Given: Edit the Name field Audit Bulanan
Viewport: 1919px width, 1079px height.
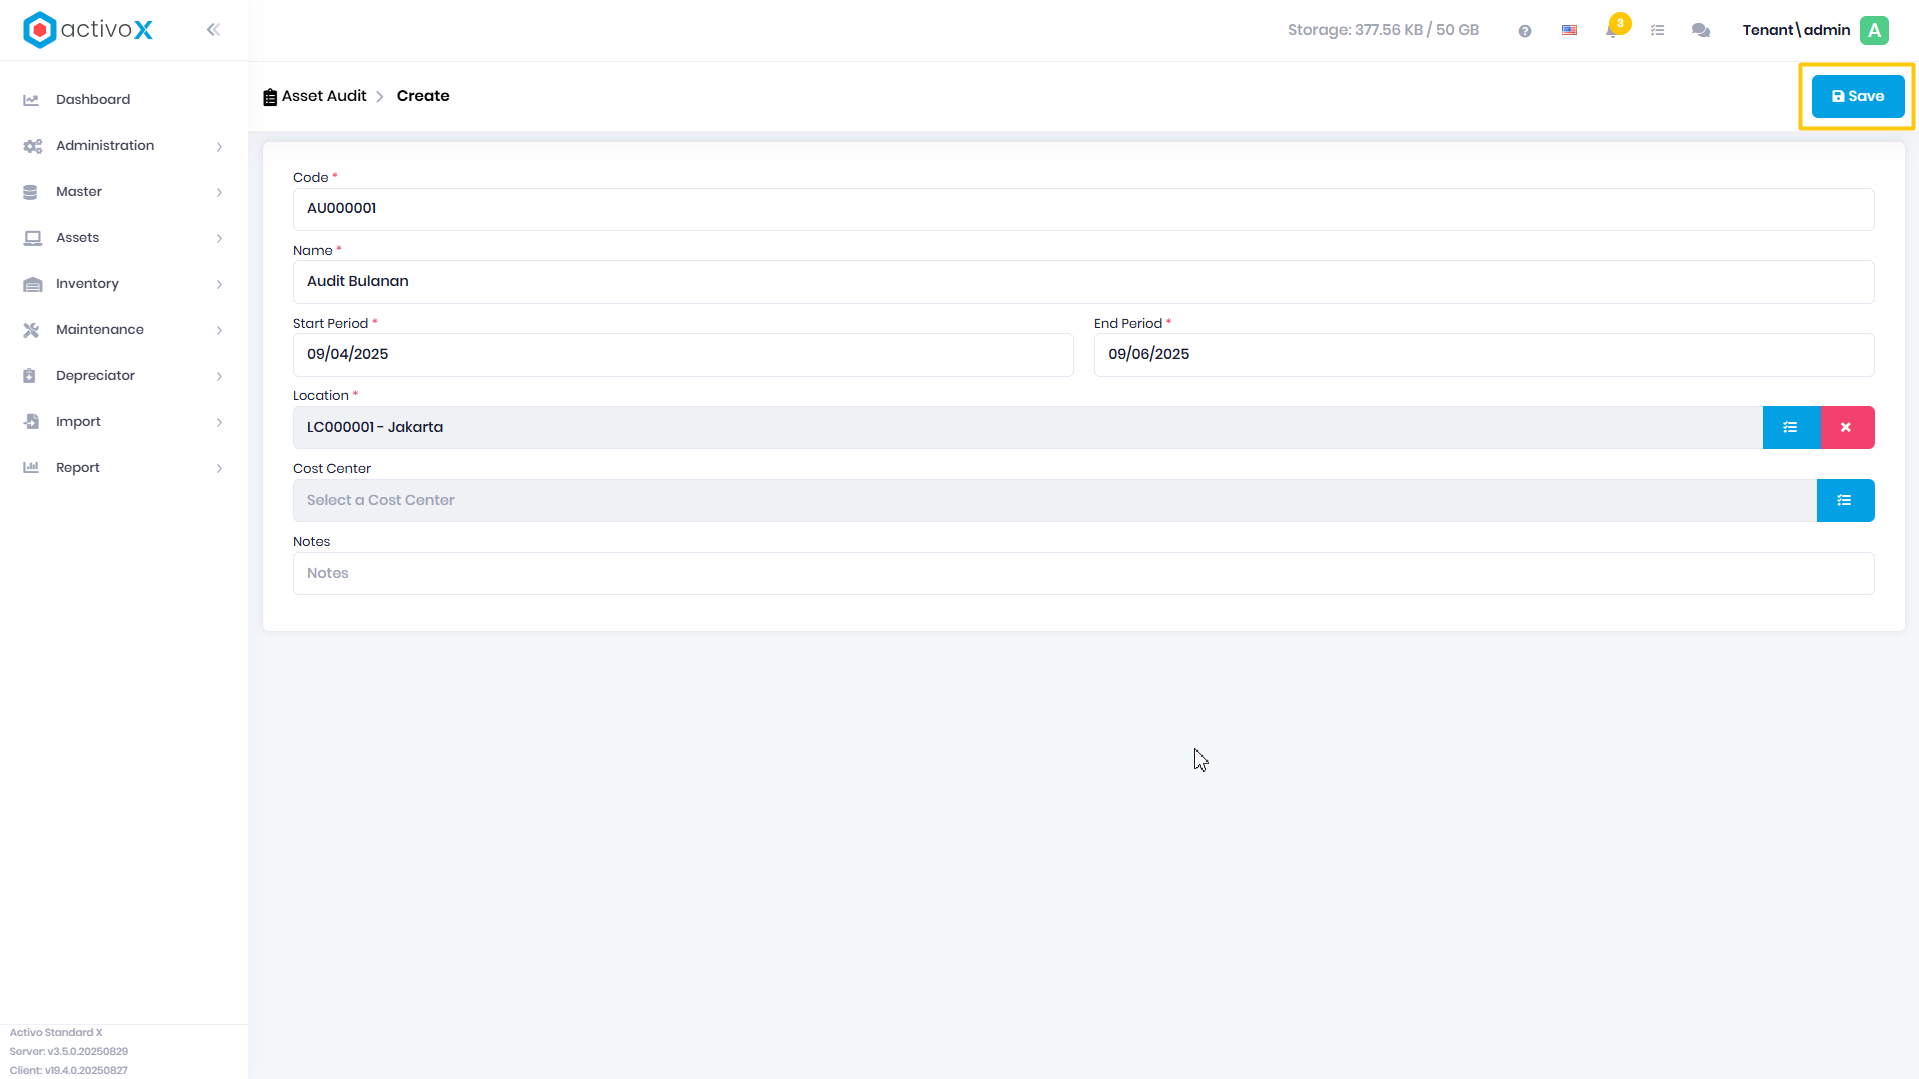Looking at the screenshot, I should tap(1083, 282).
